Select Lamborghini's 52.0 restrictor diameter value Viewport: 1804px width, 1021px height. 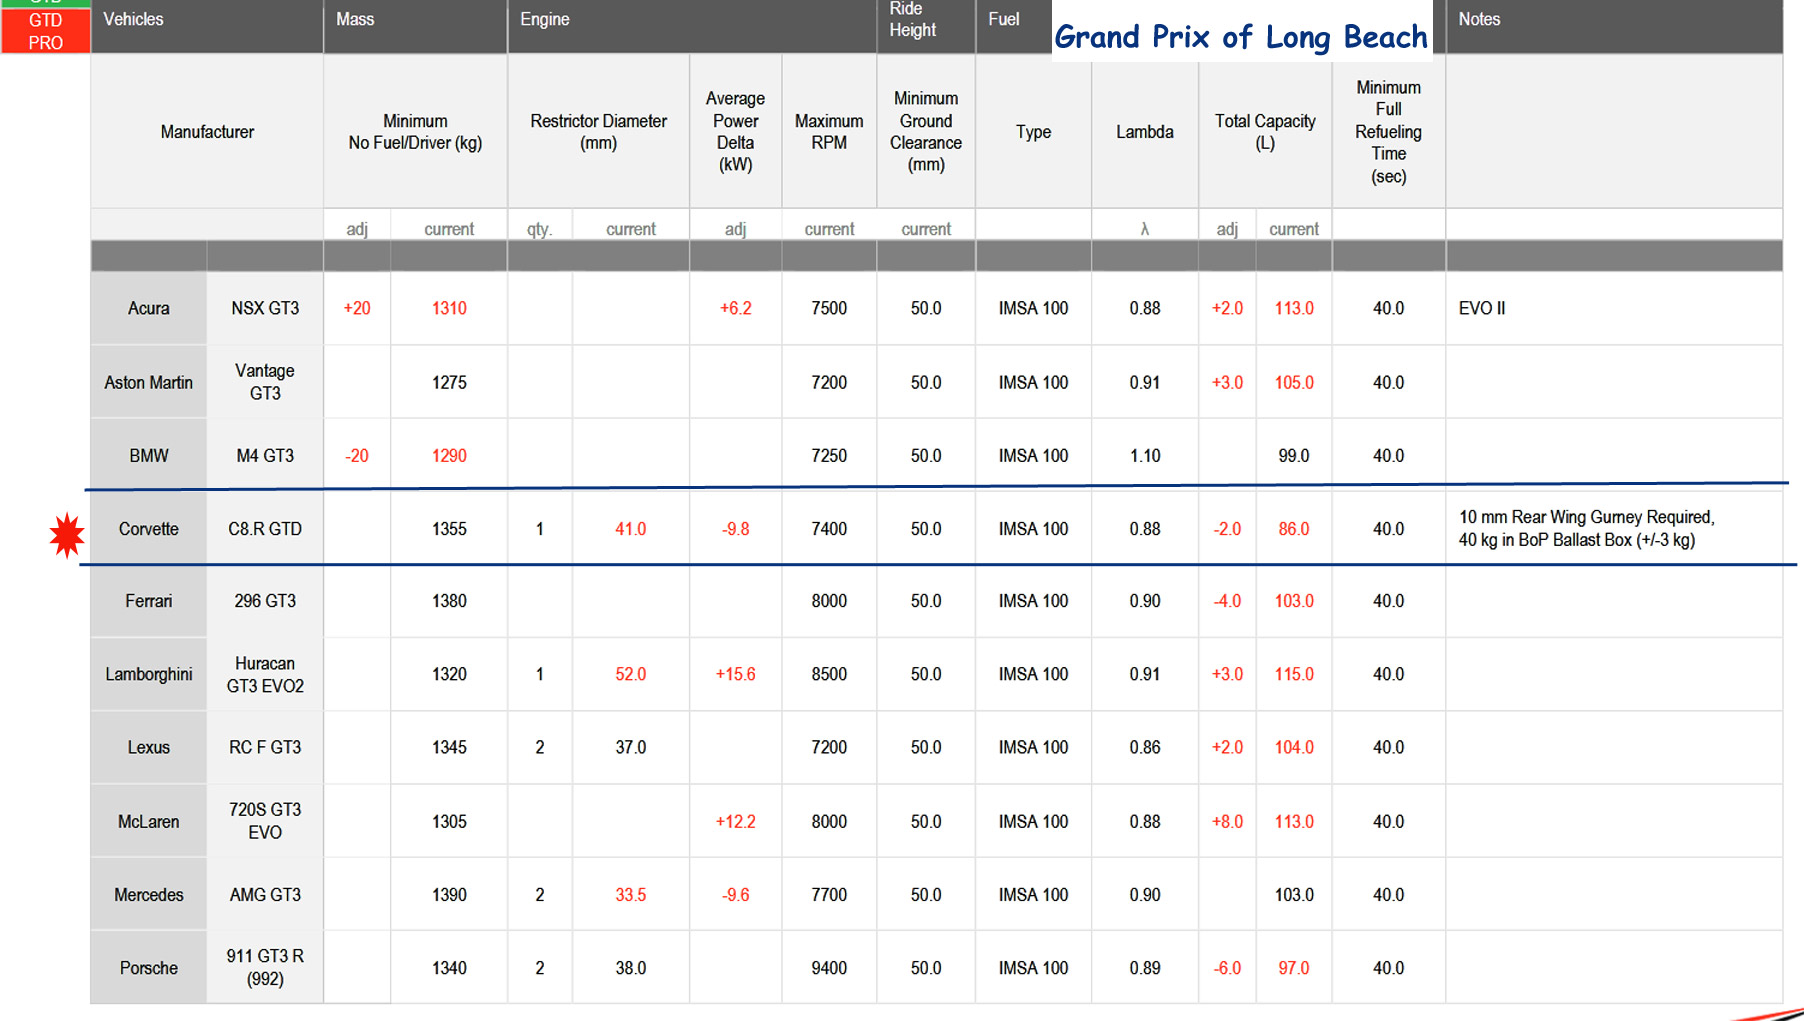coord(630,675)
